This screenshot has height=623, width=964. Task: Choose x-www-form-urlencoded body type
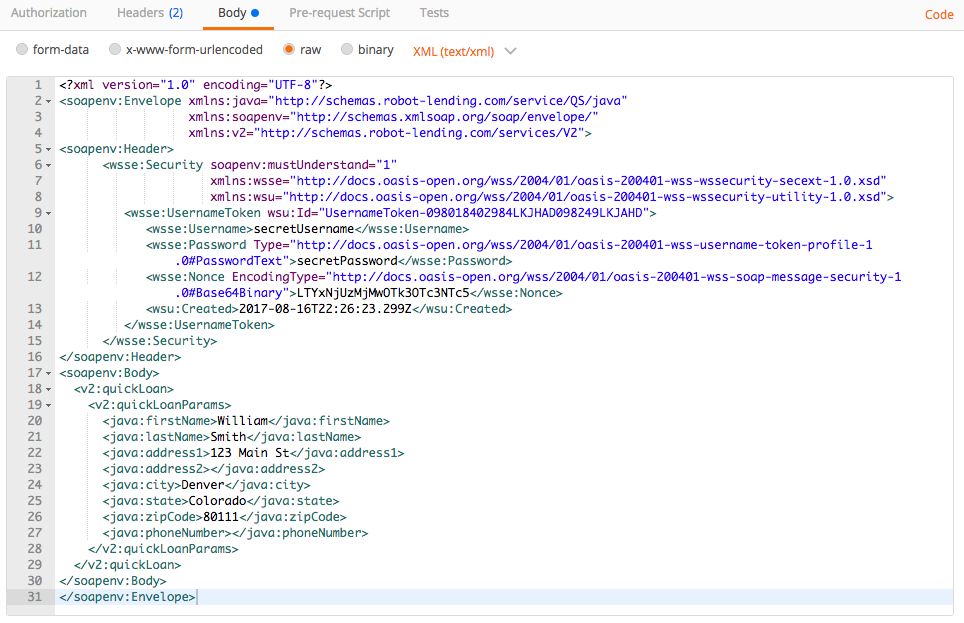click(x=115, y=49)
